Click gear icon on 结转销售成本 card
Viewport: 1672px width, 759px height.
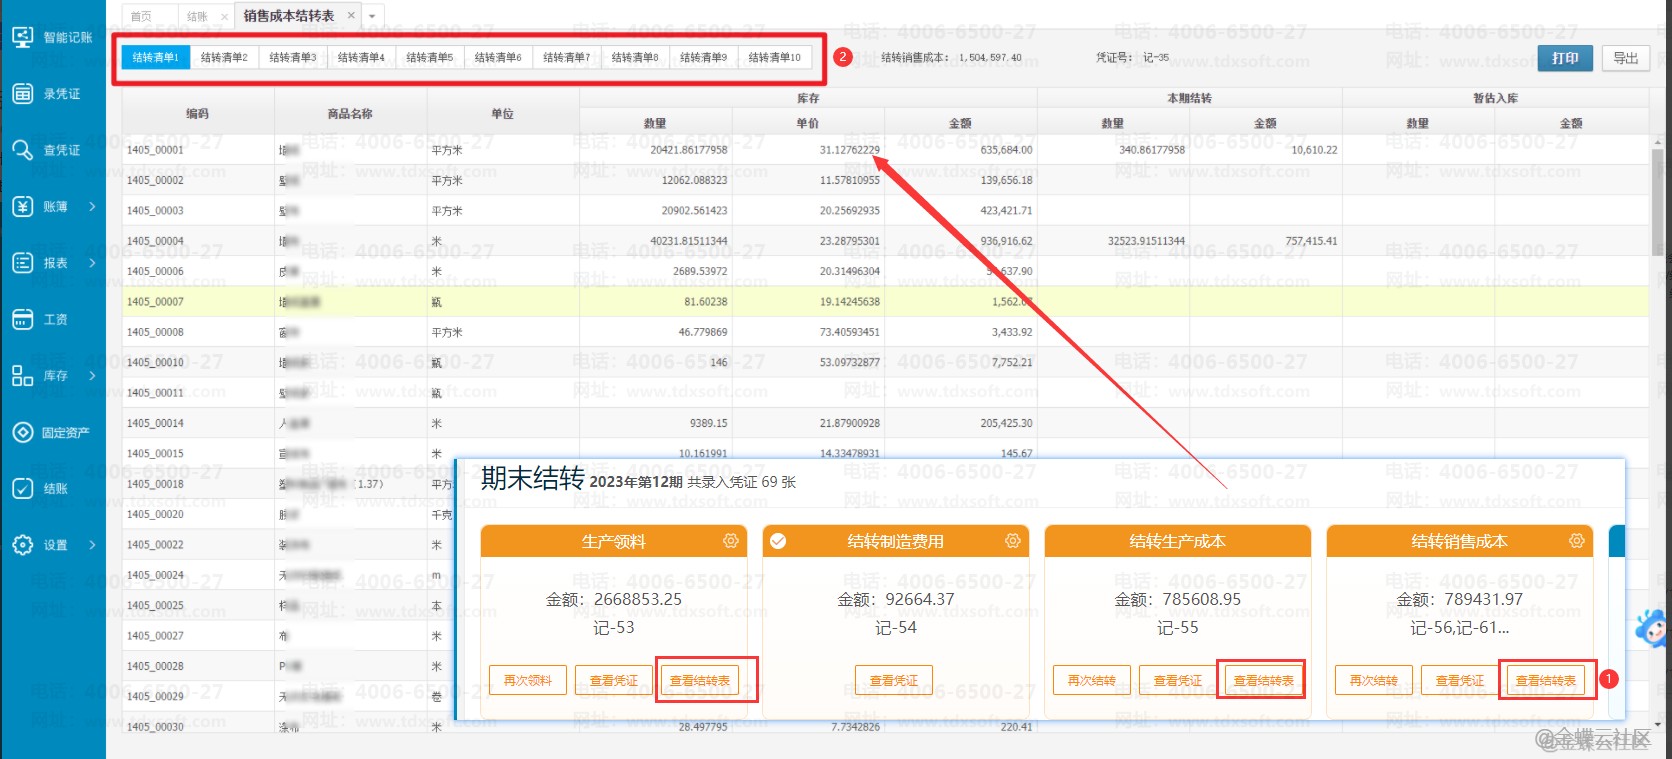point(1577,541)
